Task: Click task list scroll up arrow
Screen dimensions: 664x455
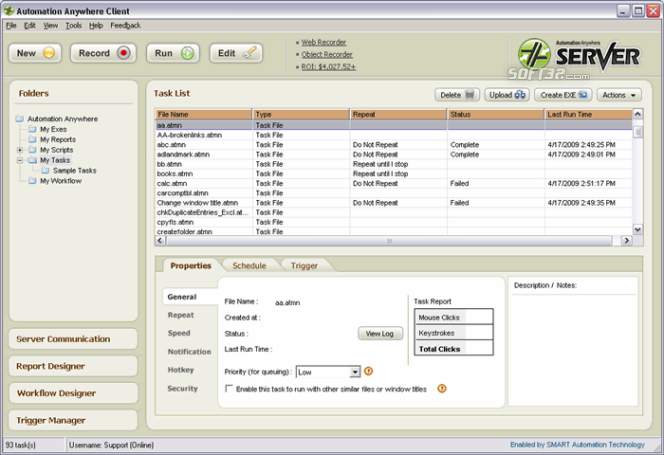Action: click(638, 114)
